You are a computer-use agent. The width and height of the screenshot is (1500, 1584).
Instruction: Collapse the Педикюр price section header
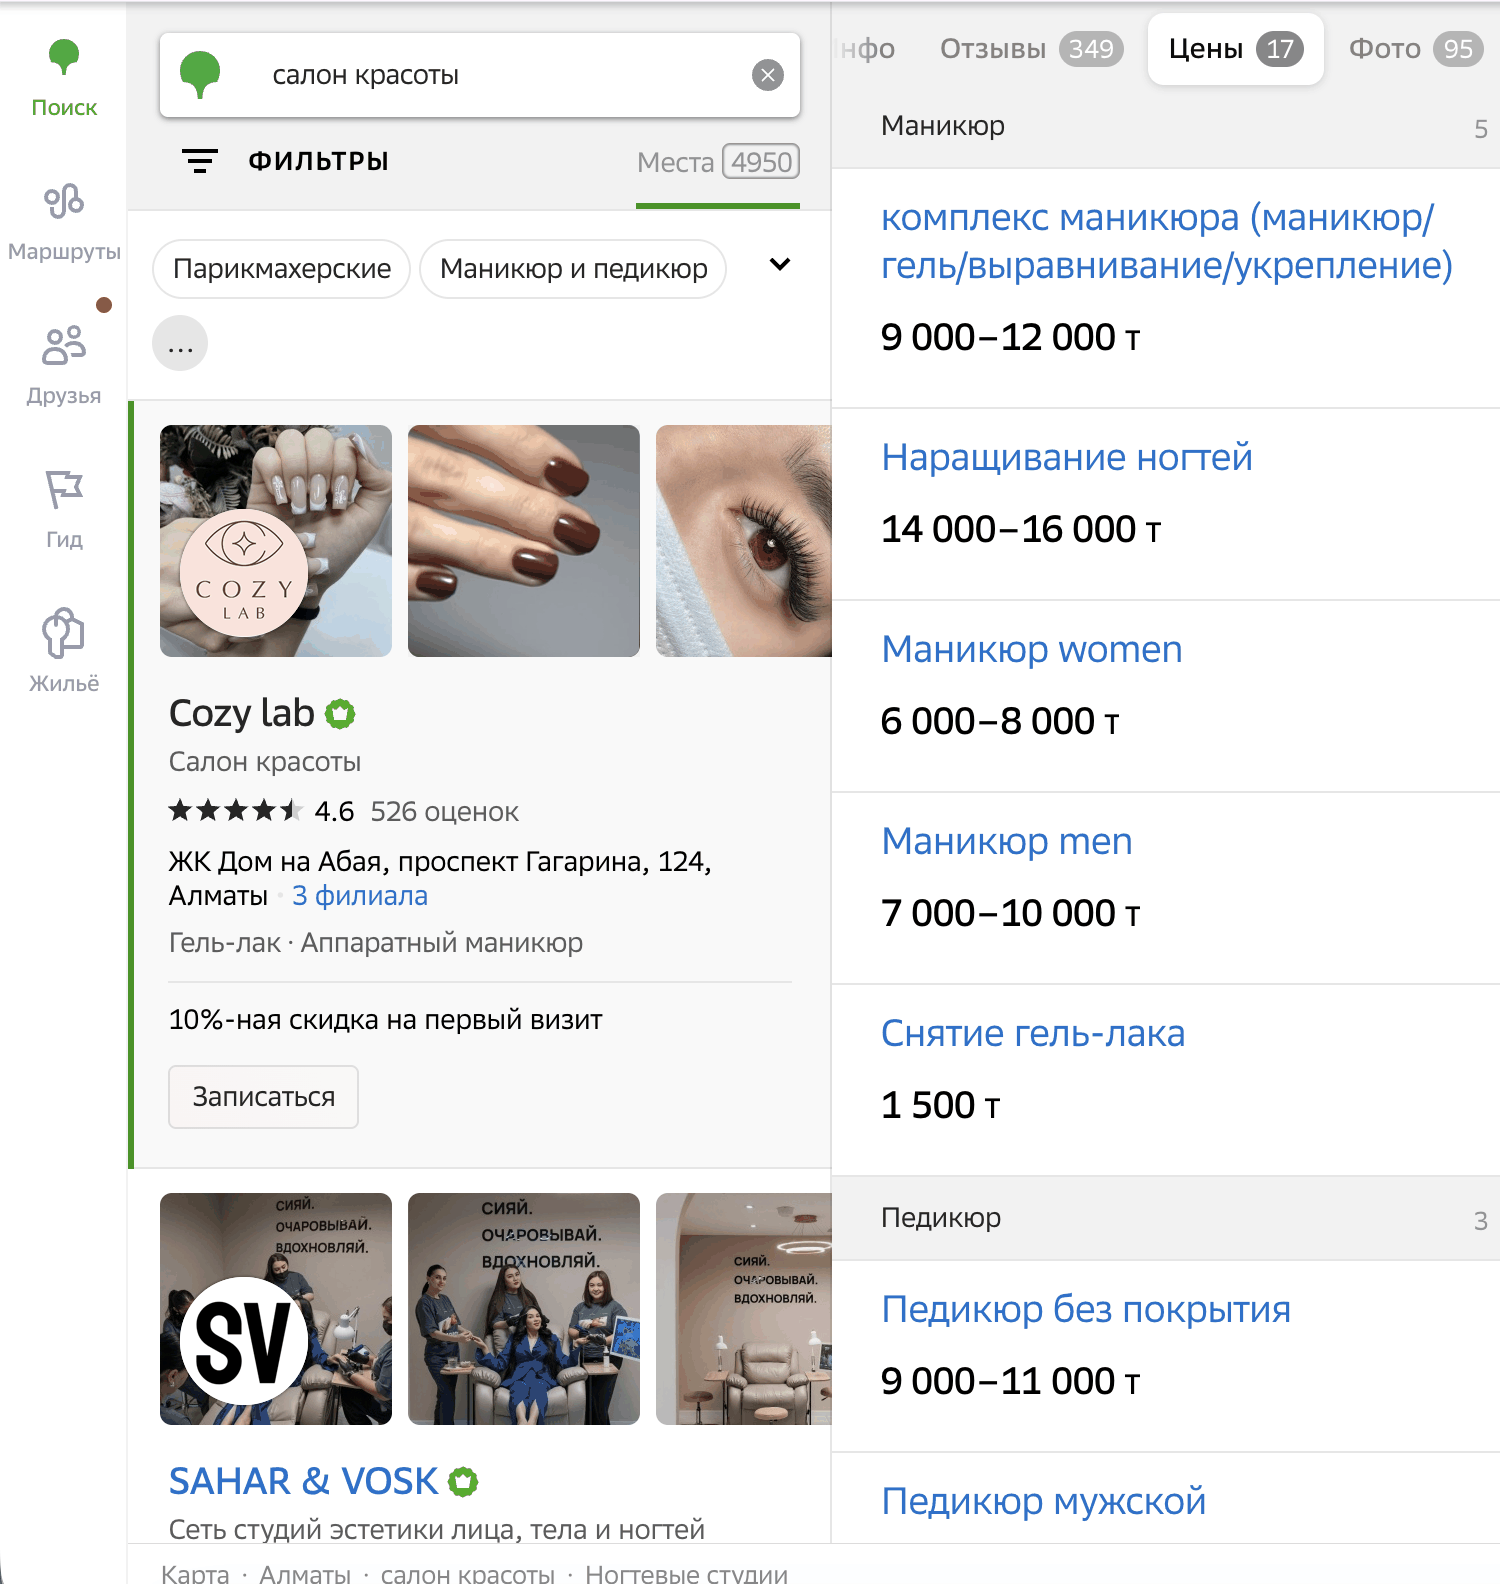[x=1166, y=1218]
